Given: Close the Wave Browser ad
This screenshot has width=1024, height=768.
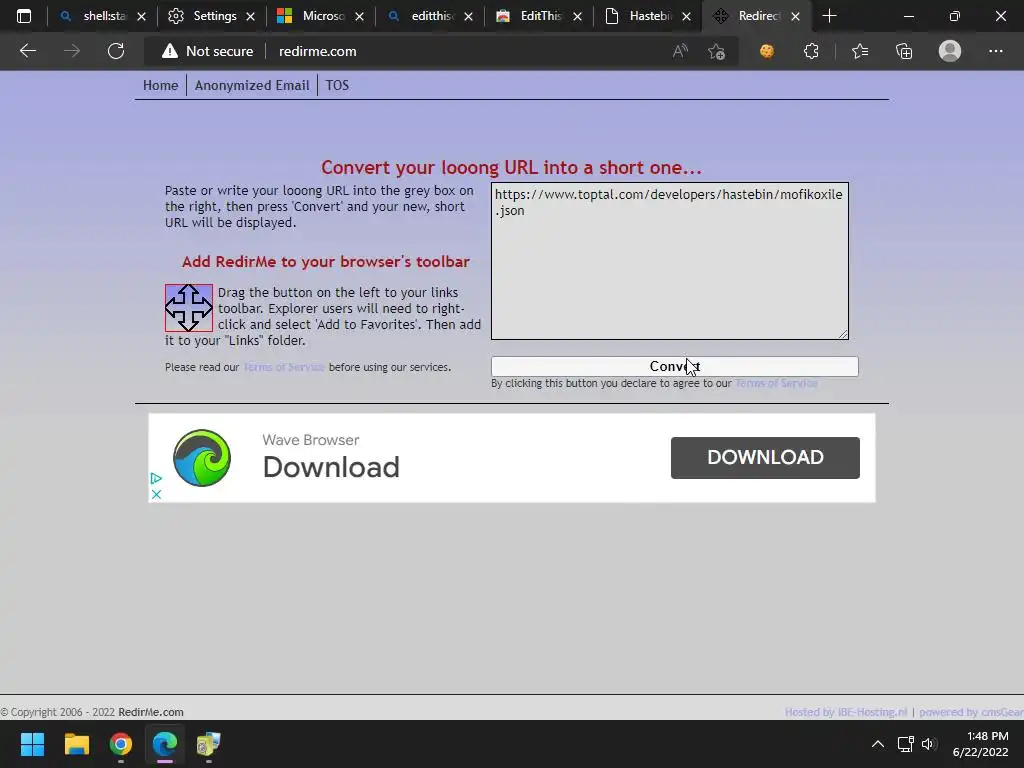Looking at the screenshot, I should click(156, 494).
